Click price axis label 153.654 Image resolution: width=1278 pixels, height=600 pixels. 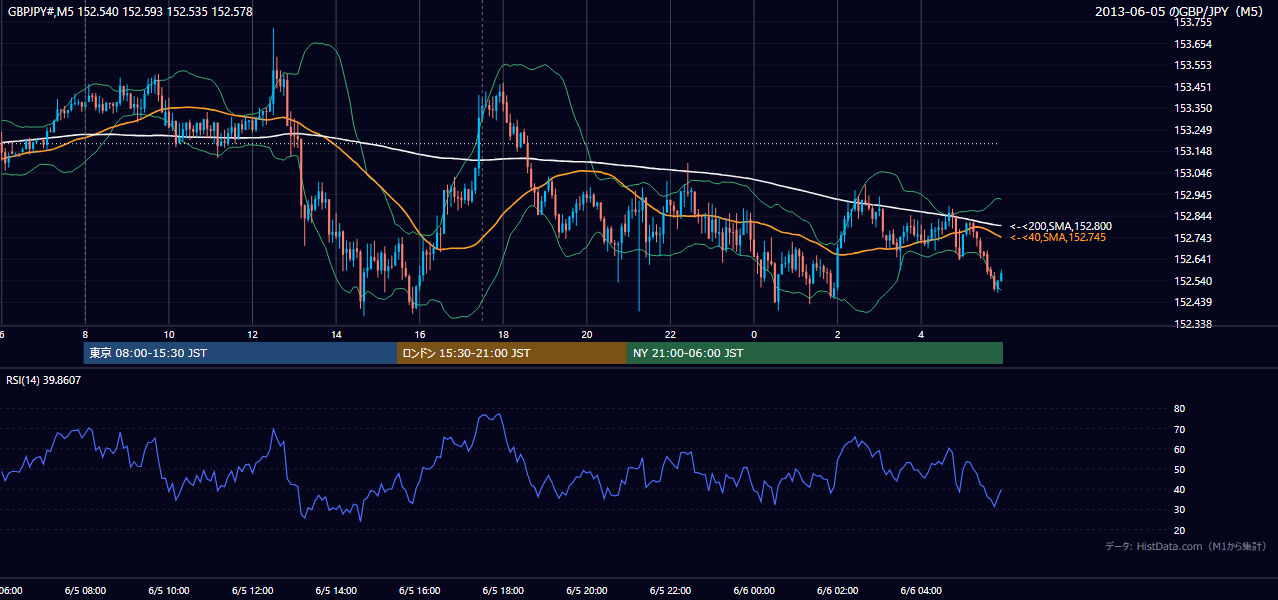(1194, 44)
